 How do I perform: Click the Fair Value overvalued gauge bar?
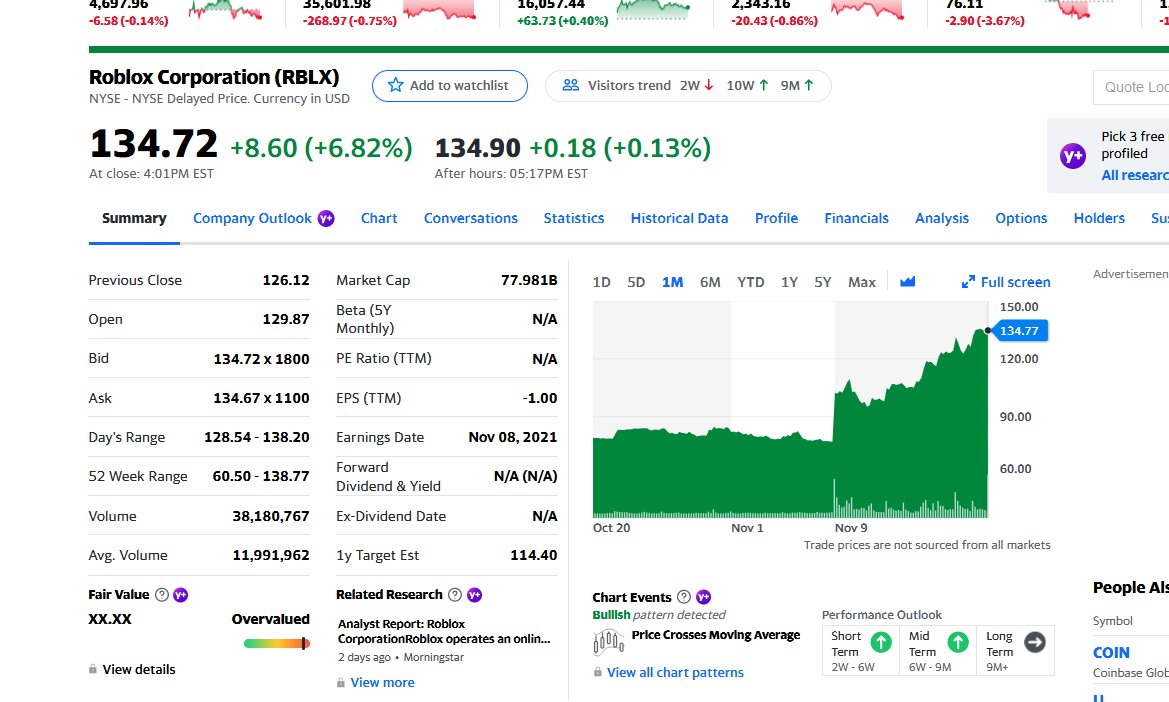[277, 643]
